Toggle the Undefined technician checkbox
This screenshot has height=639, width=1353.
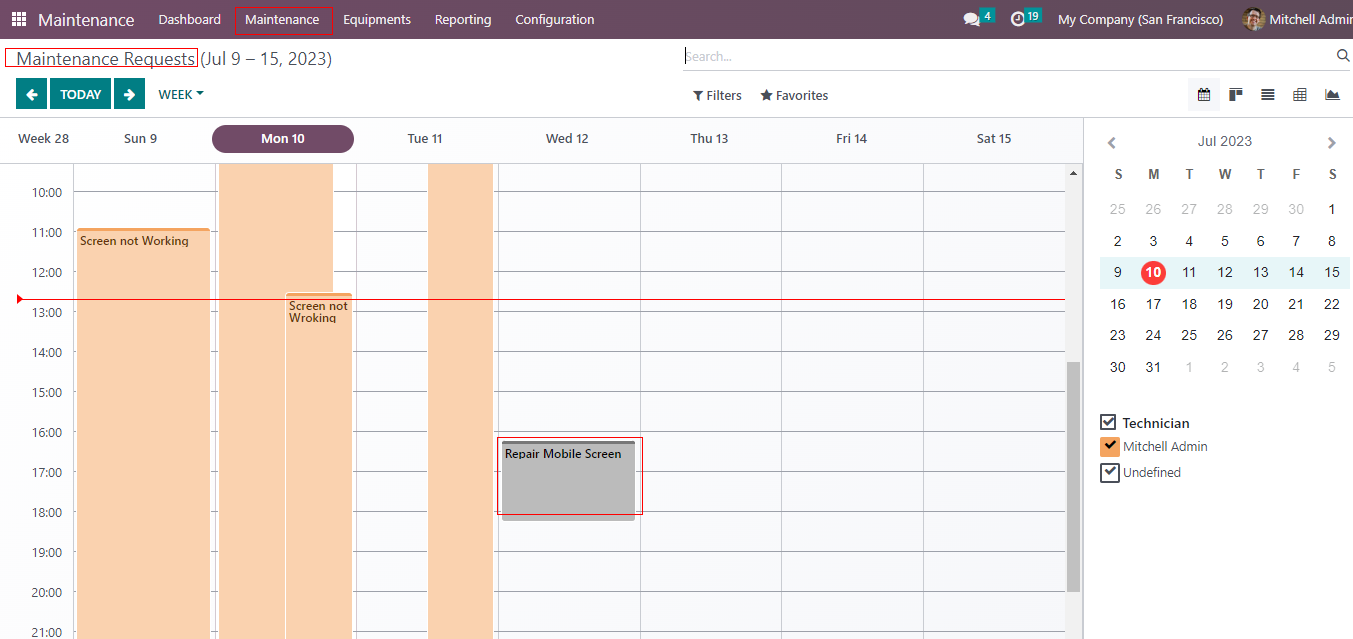click(x=1109, y=472)
